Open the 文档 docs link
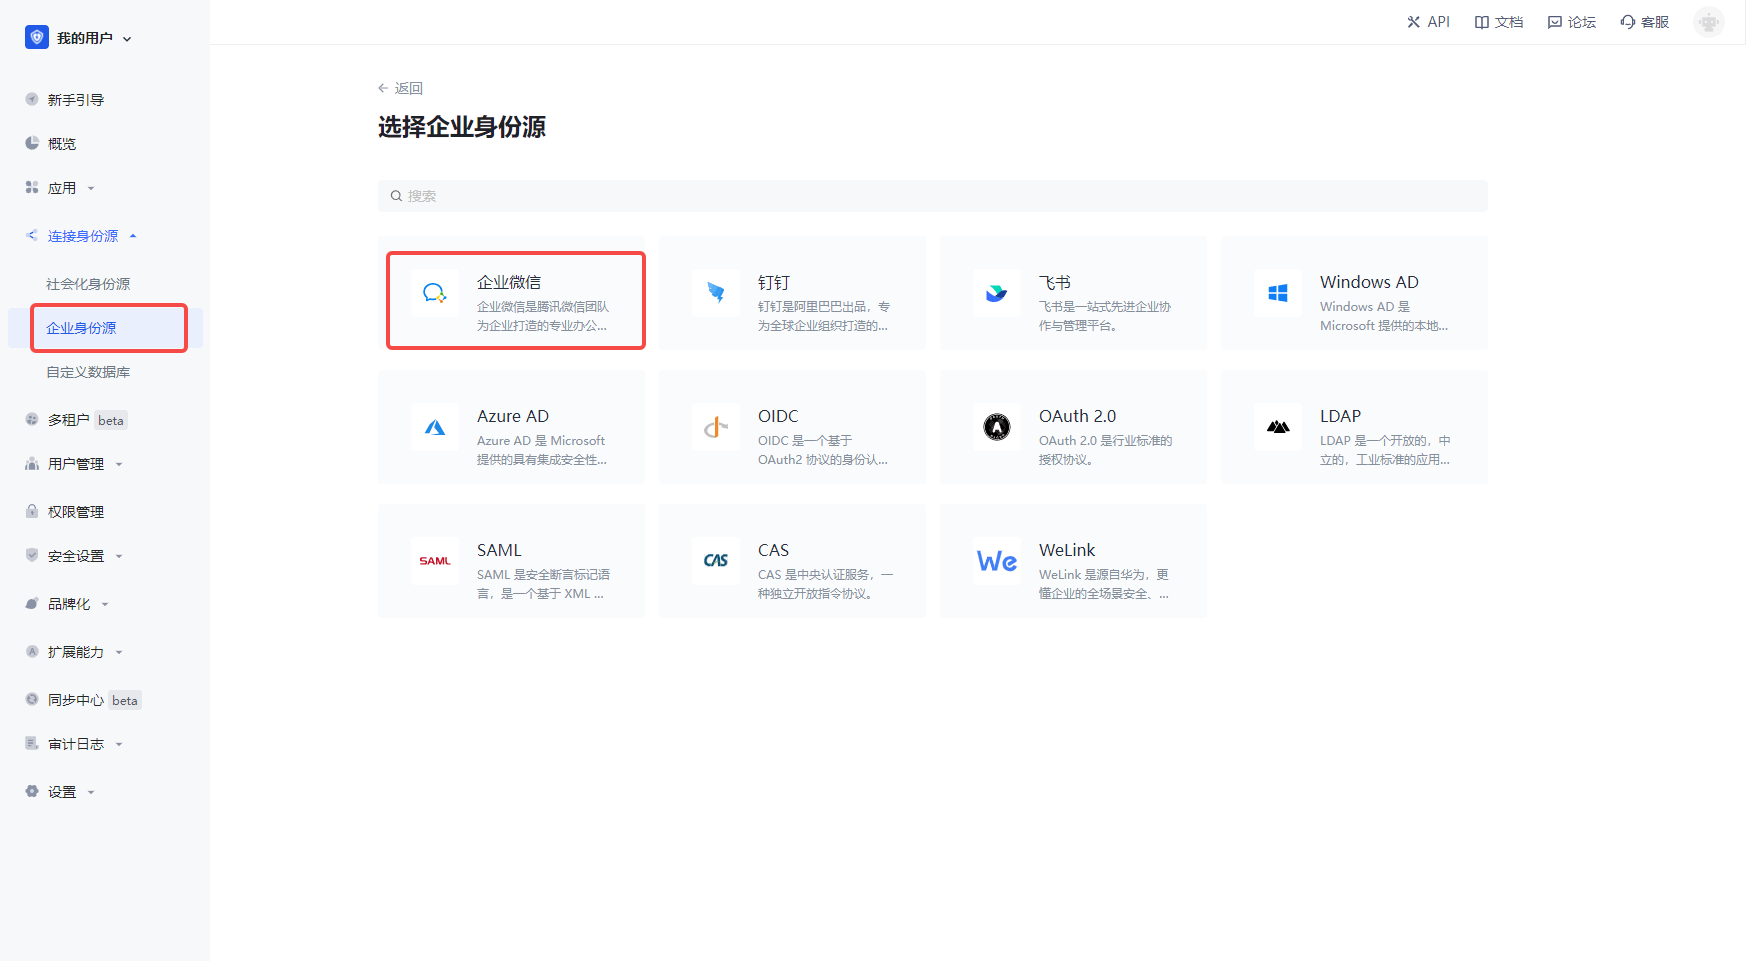 click(x=1499, y=22)
